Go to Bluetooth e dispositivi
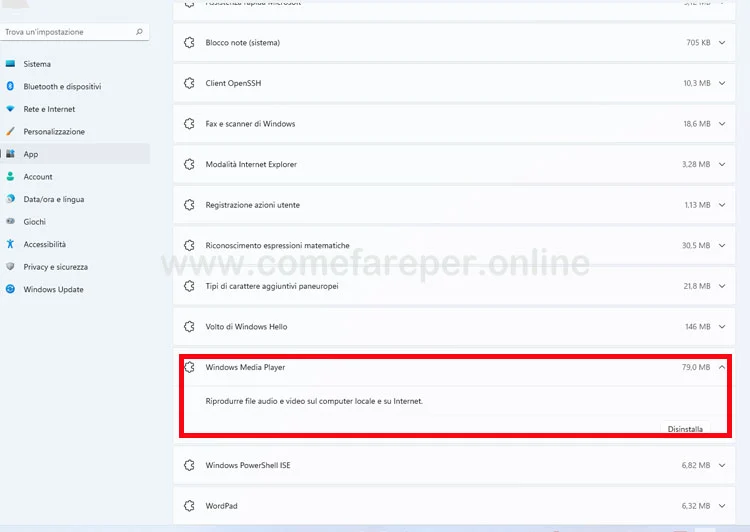Screen dimensions: 750x532 (75, 86)
